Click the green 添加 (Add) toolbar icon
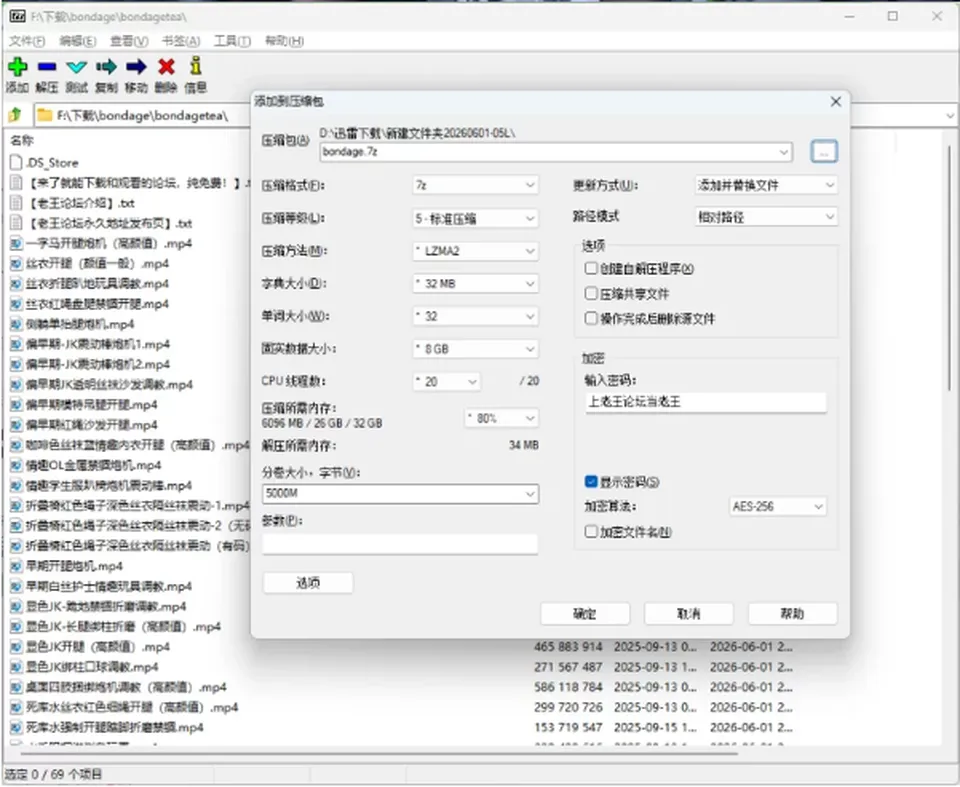Screen dimensions: 960x787 [x=17, y=66]
